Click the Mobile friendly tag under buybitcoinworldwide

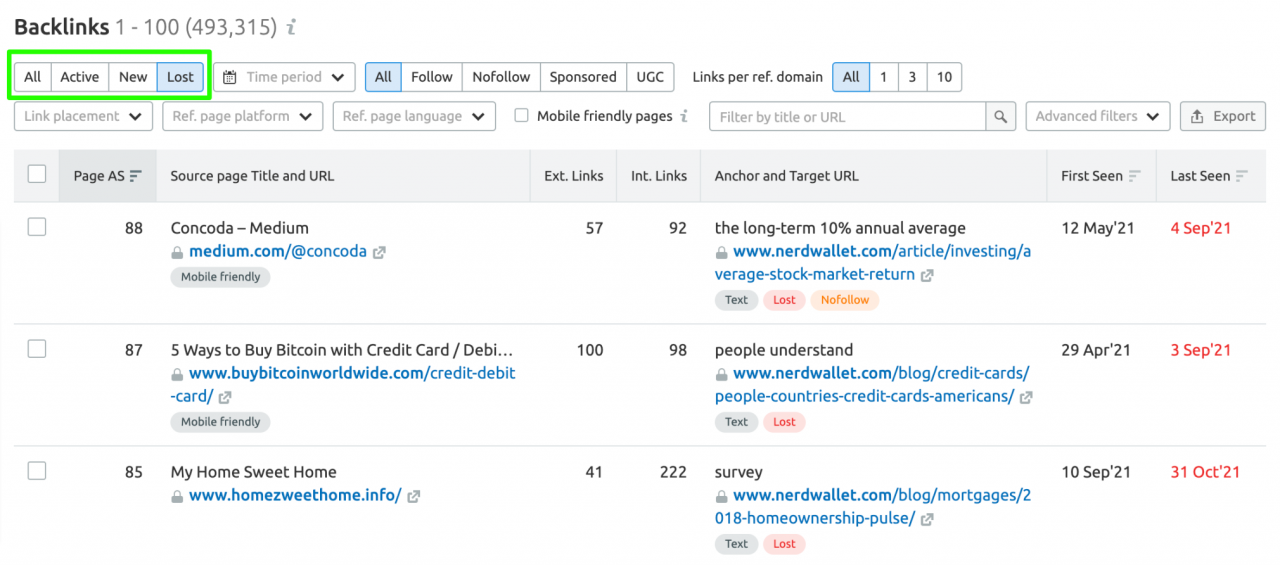point(220,422)
